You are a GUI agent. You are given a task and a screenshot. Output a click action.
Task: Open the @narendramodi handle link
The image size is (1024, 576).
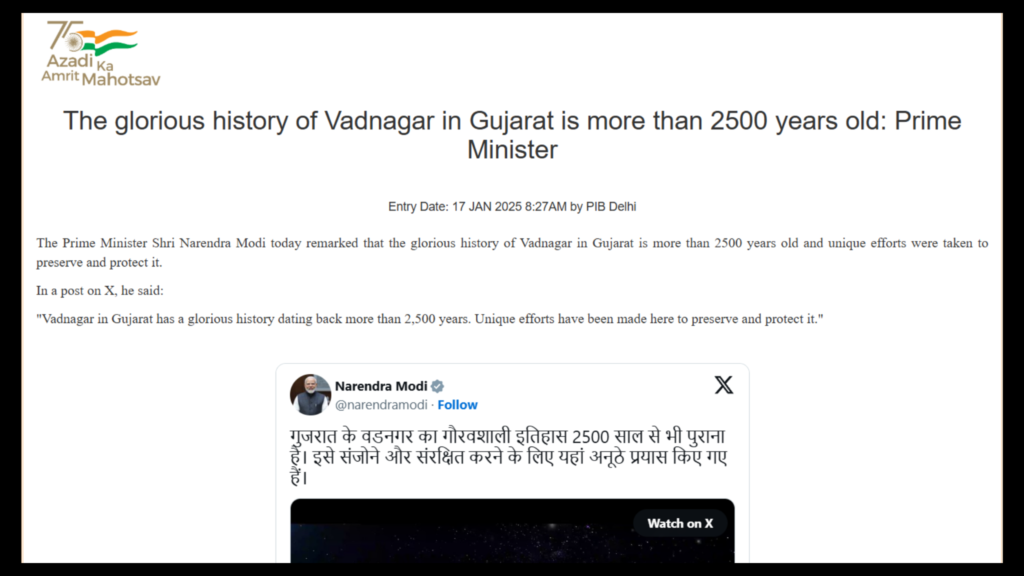pyautogui.click(x=381, y=405)
